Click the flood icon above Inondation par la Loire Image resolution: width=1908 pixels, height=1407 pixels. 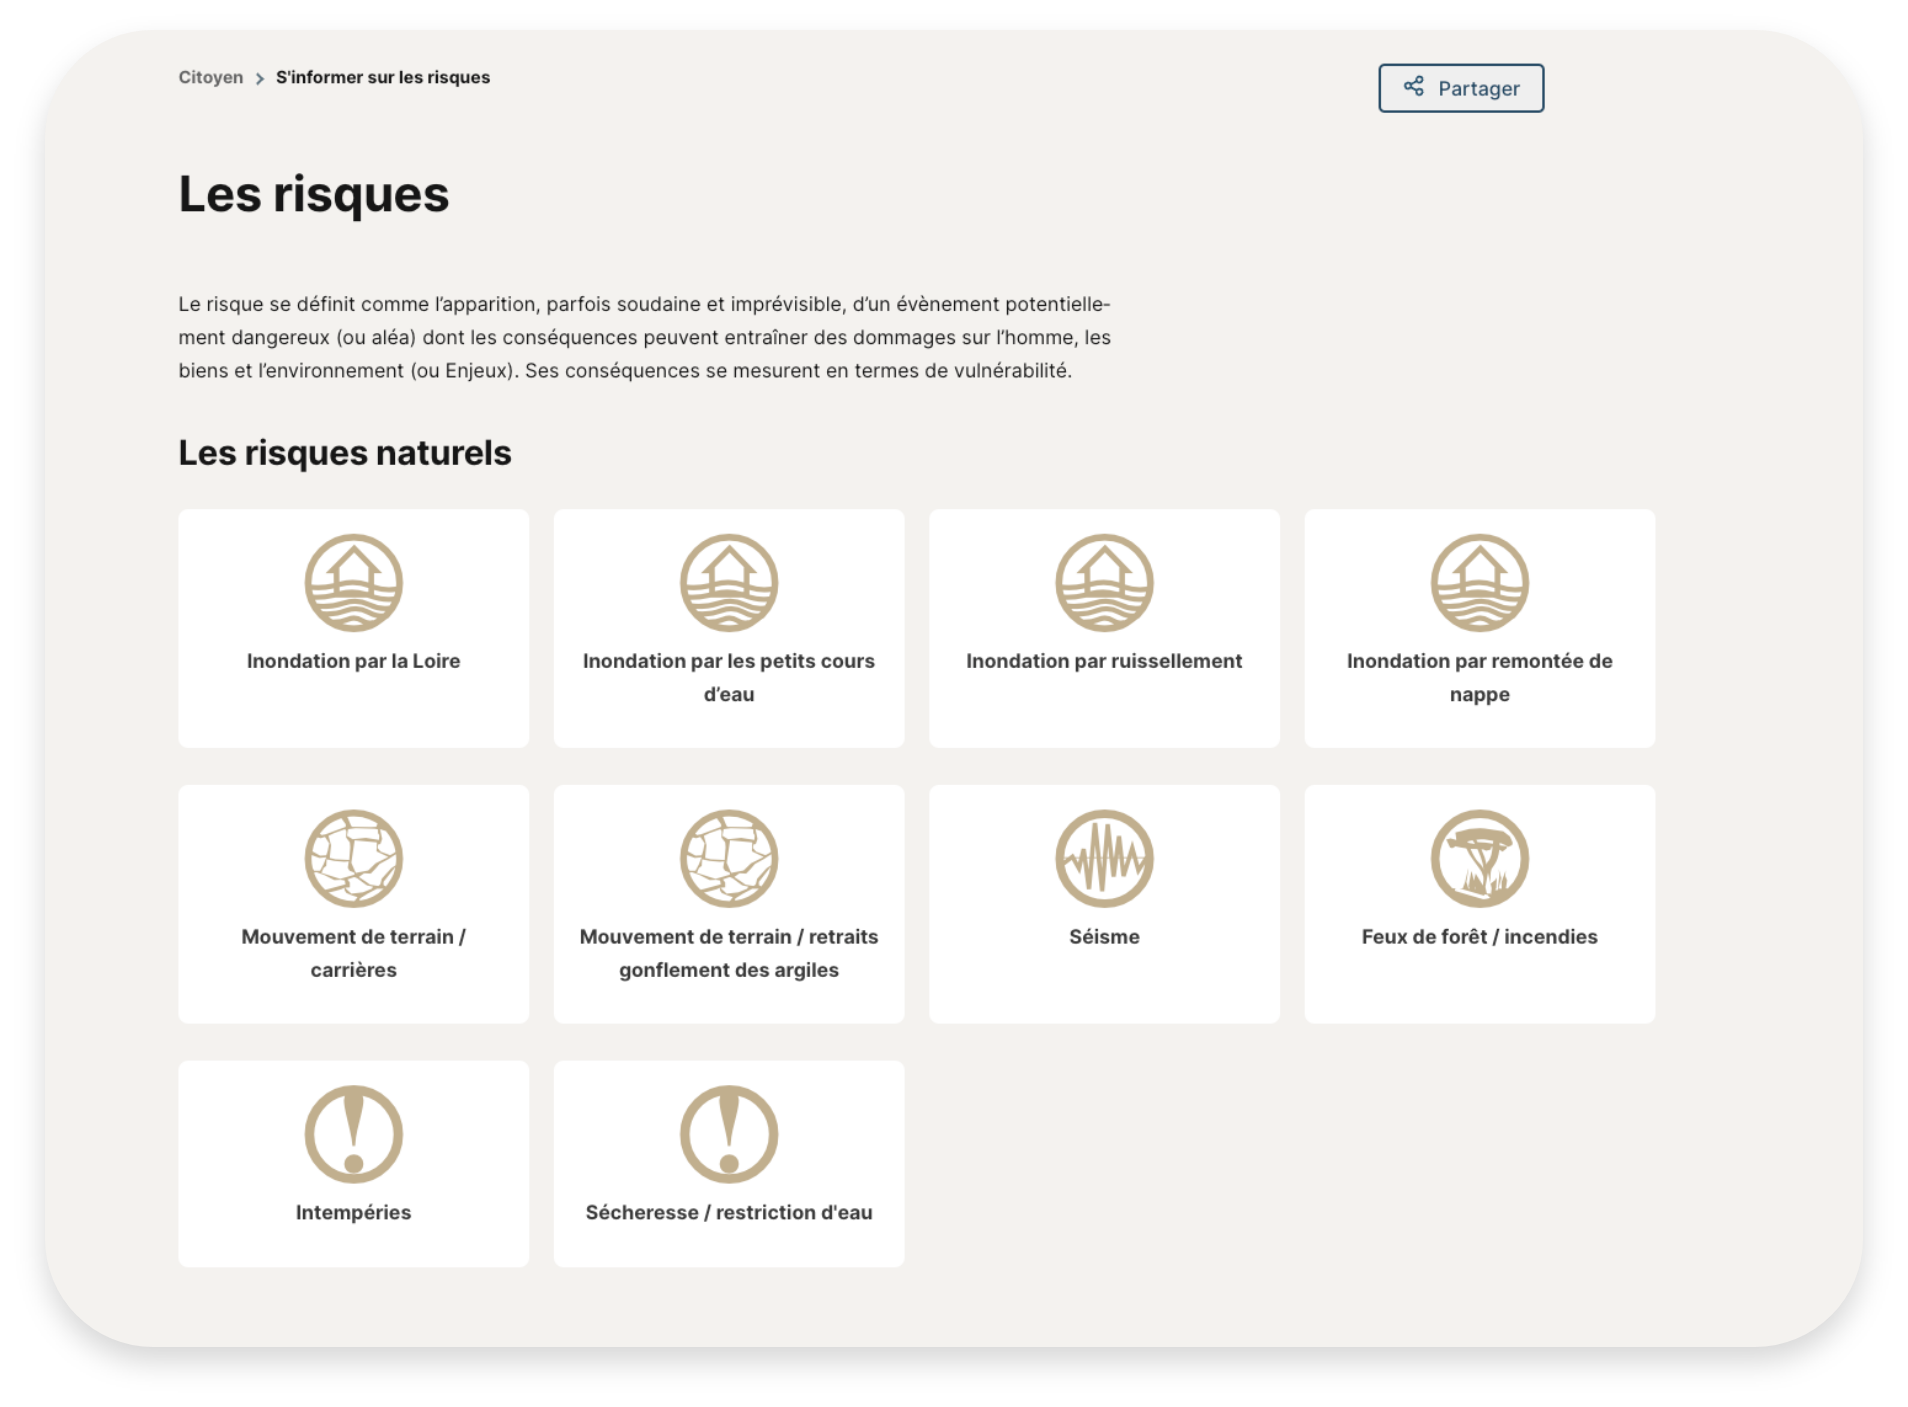tap(353, 583)
